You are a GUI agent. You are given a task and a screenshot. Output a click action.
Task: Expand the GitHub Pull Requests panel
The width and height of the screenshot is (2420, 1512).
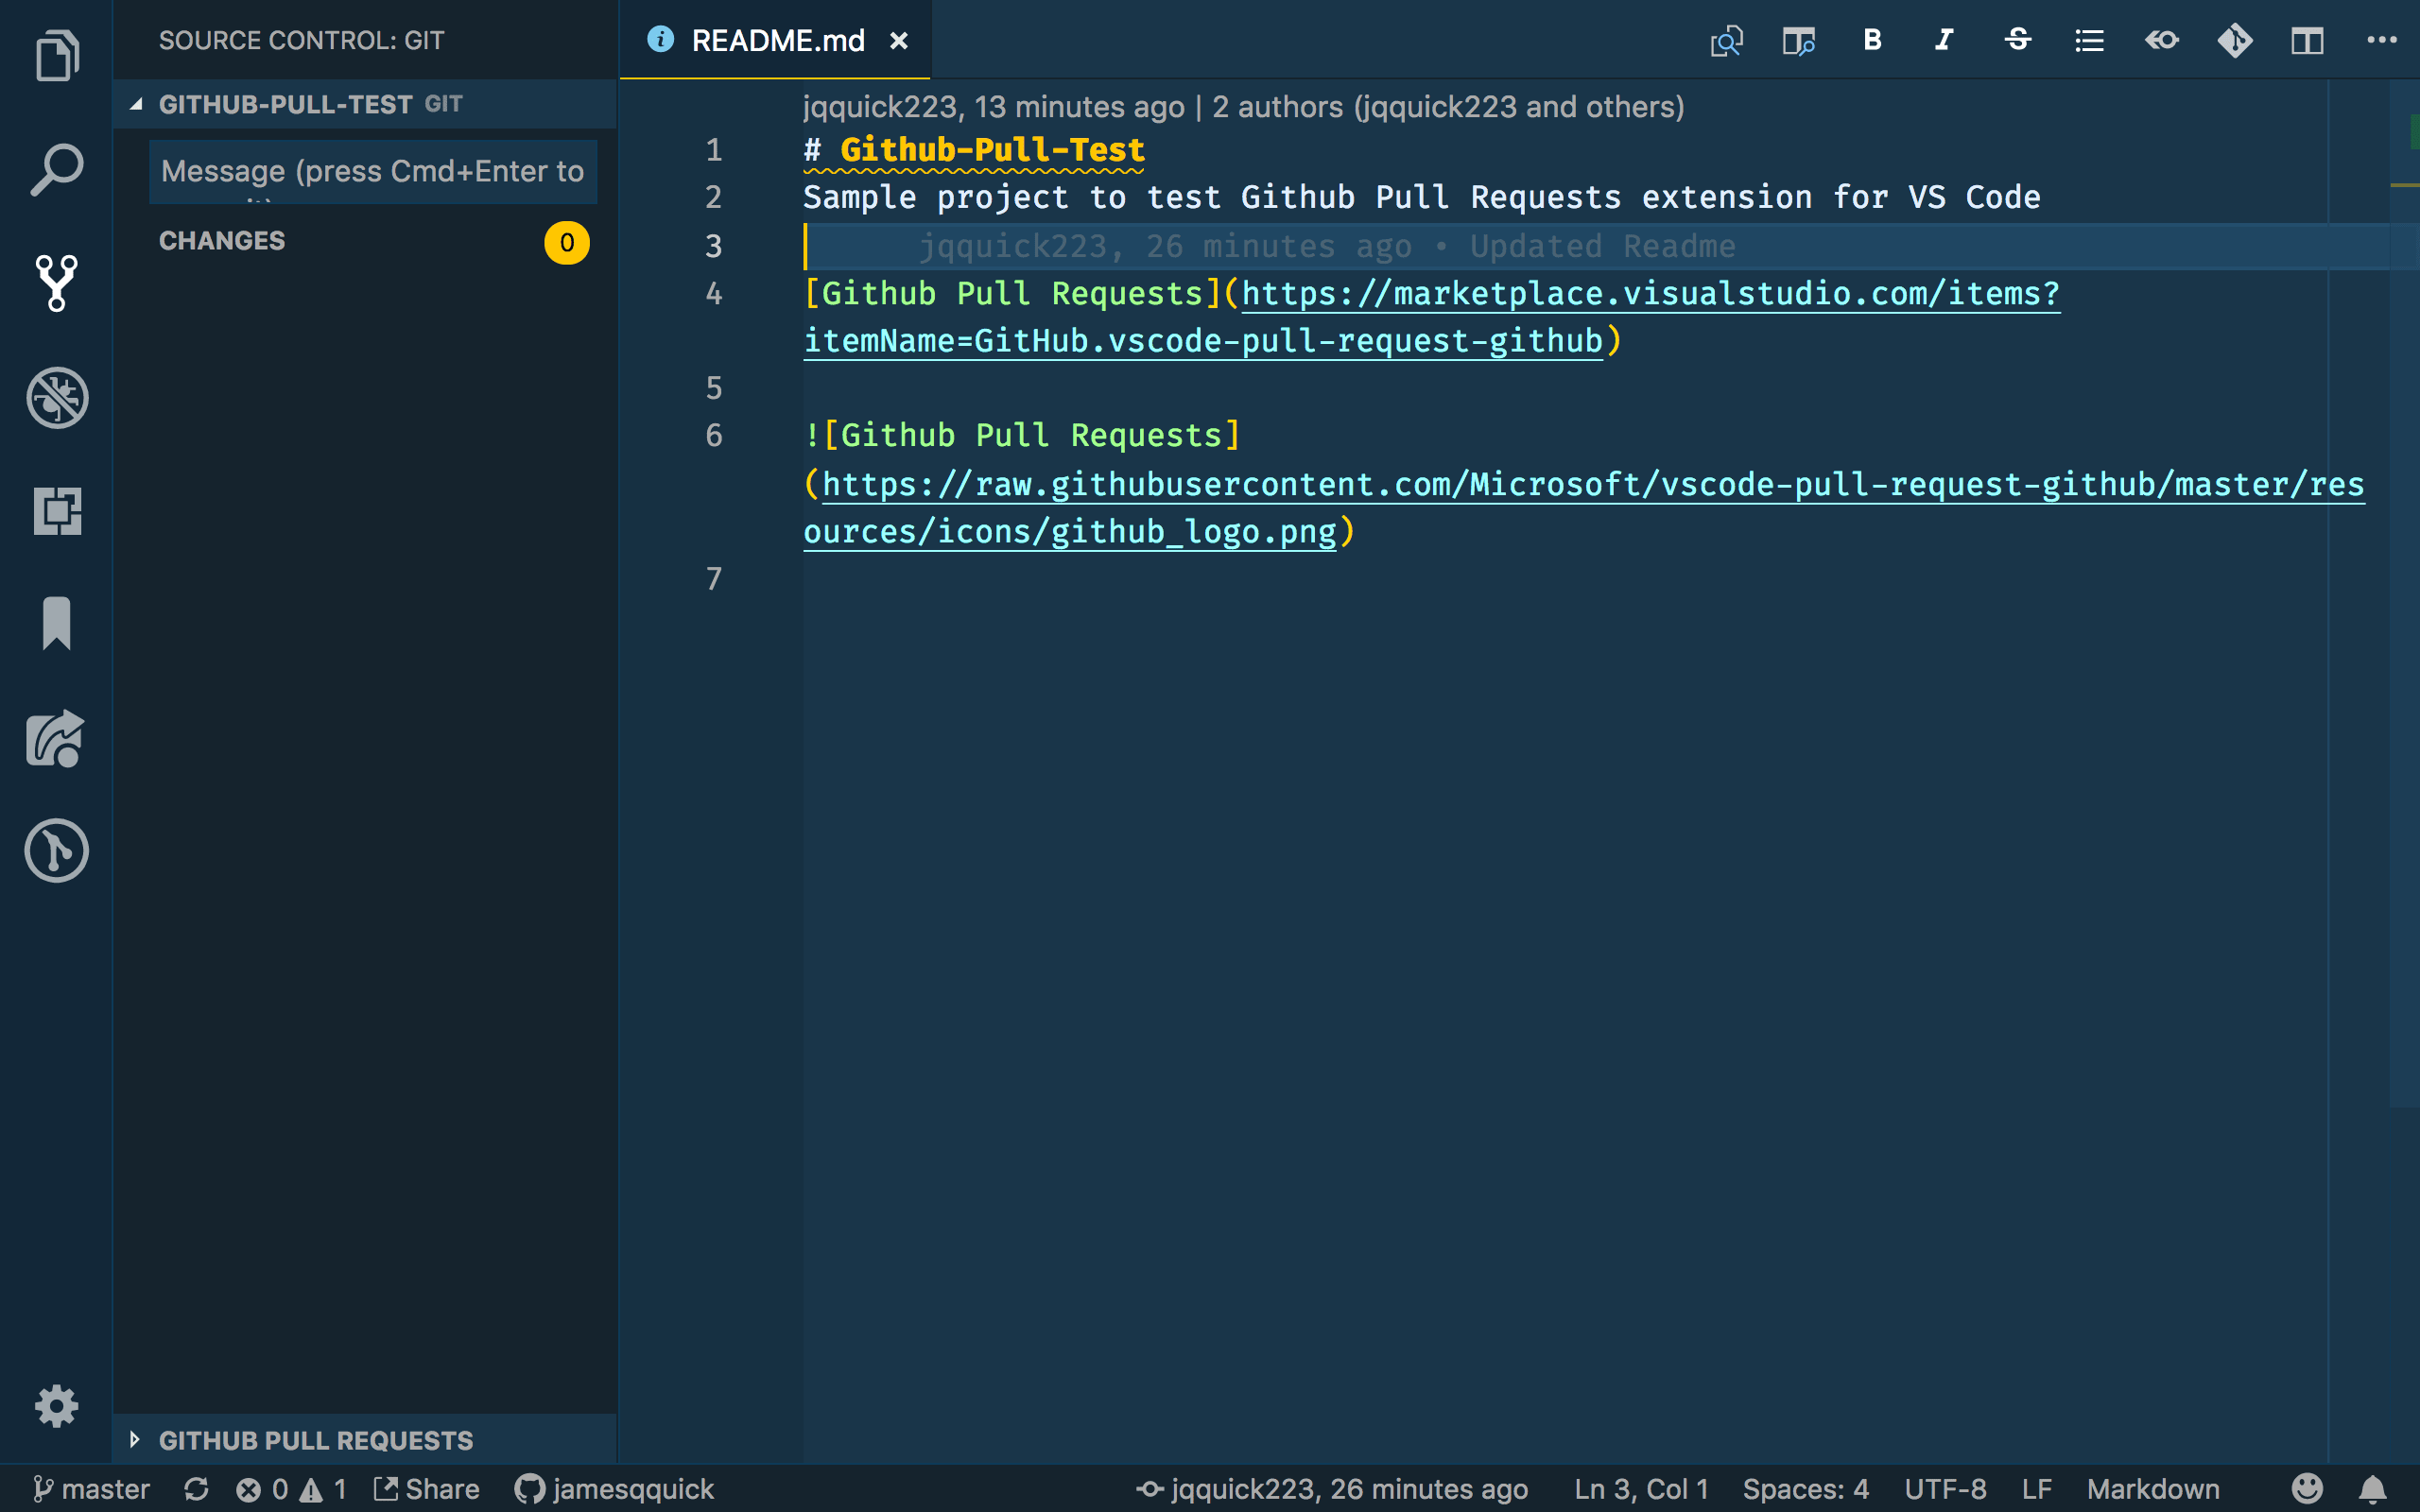365,1440
